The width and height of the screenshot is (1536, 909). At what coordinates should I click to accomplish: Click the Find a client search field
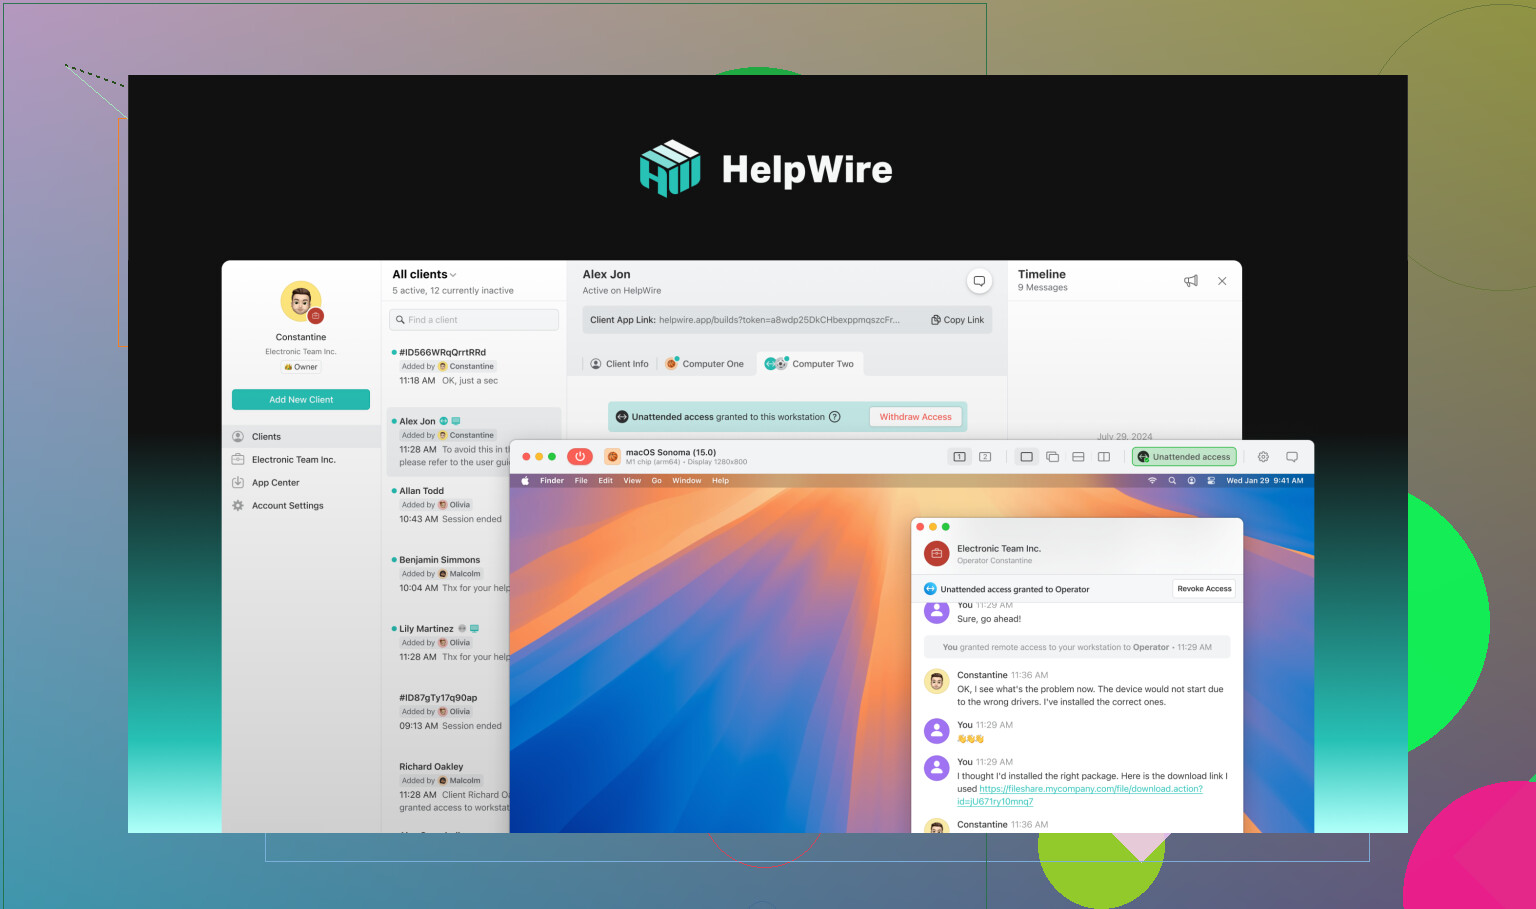473,319
